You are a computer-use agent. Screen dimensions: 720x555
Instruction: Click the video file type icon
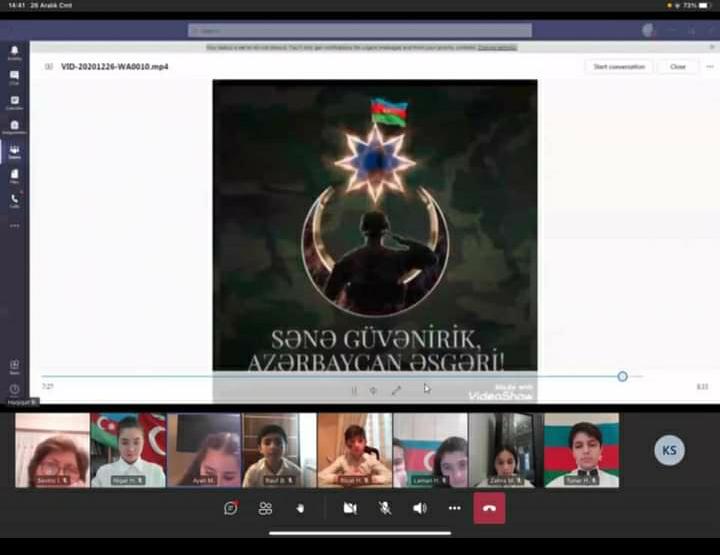pyautogui.click(x=49, y=67)
